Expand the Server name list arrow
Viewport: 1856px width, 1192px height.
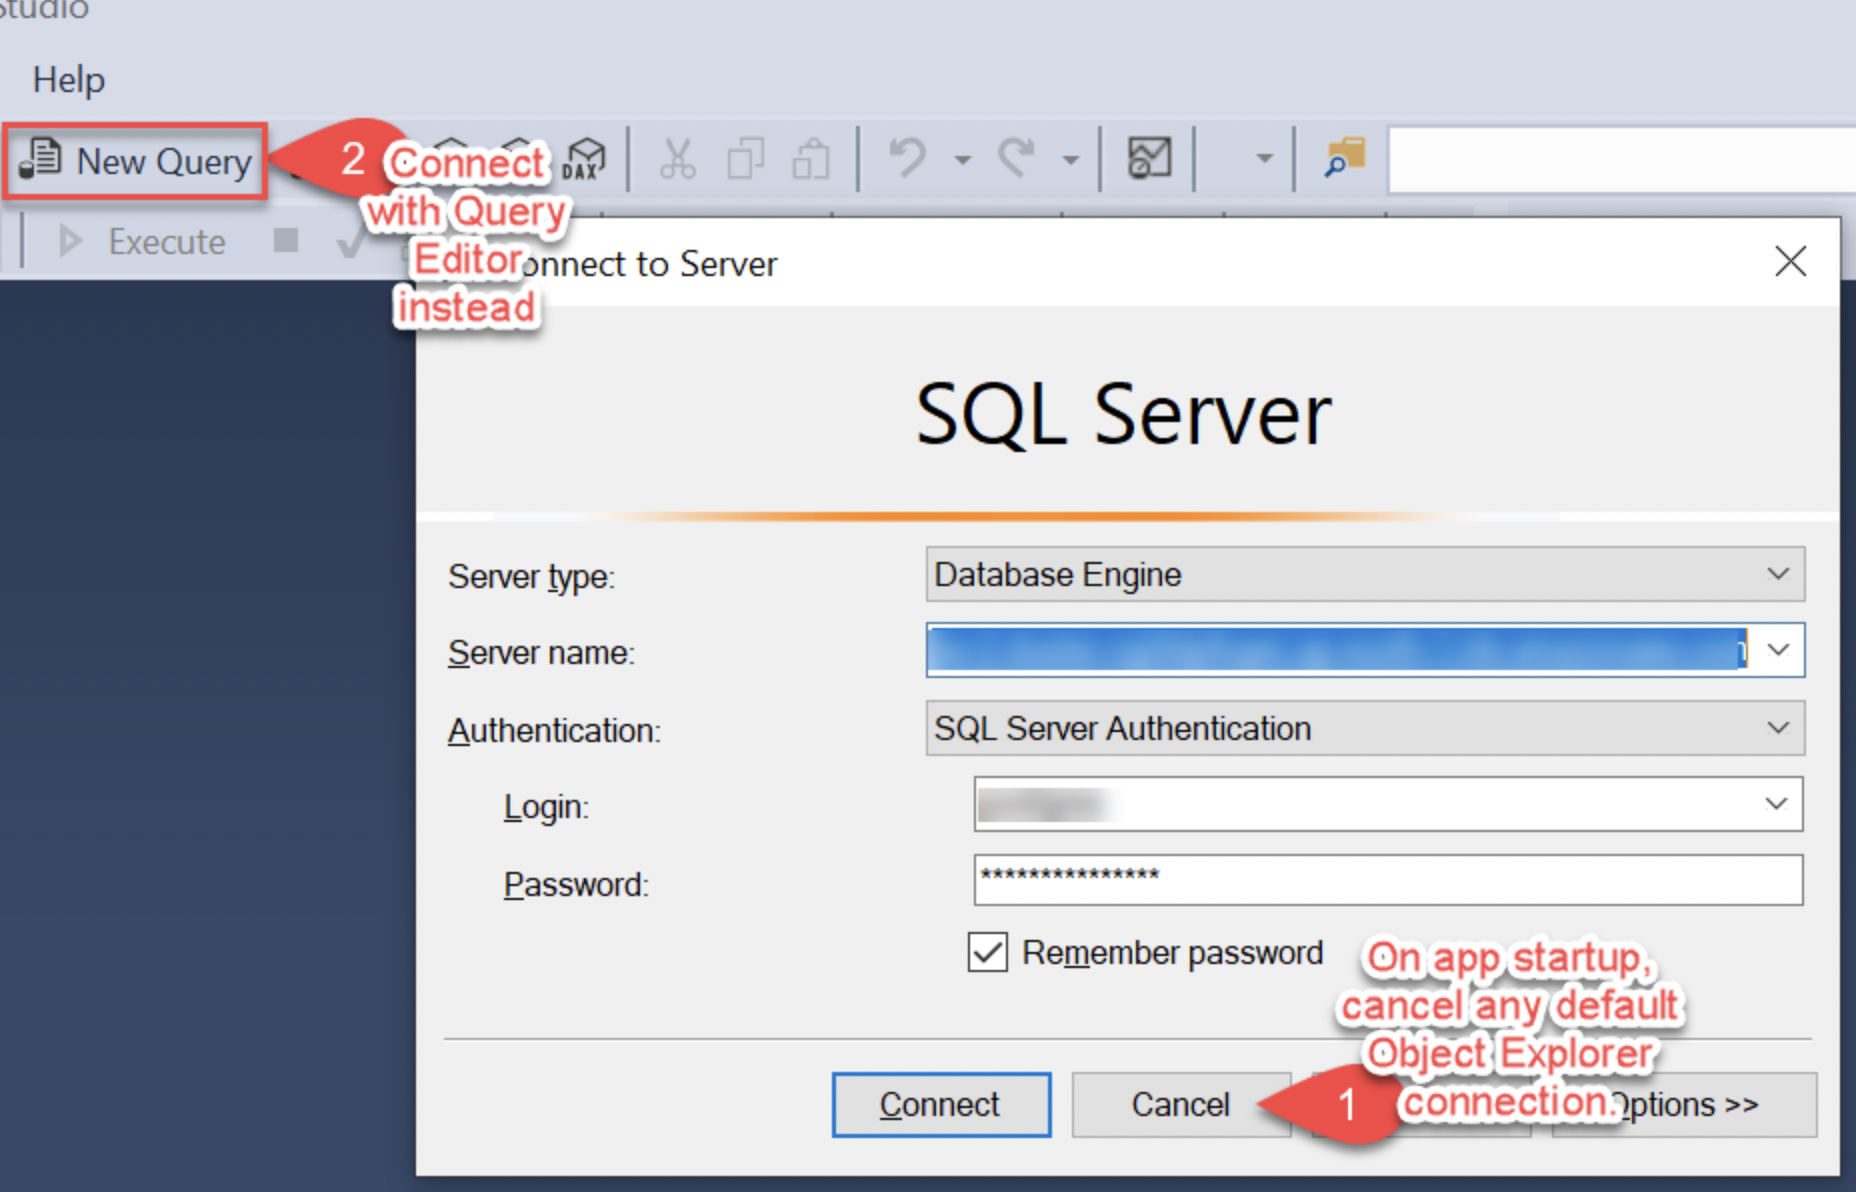tap(1778, 650)
